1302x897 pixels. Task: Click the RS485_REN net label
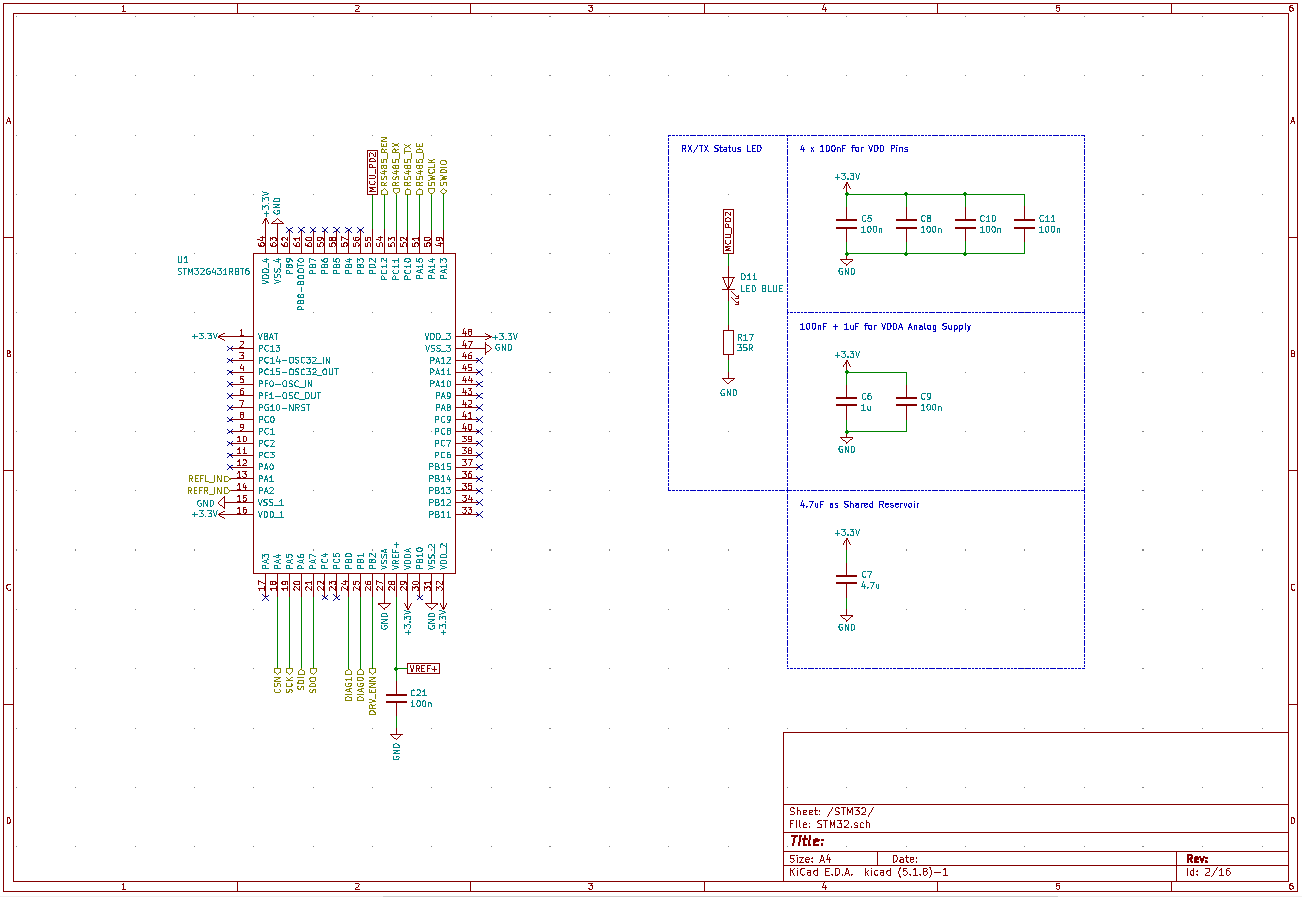384,164
